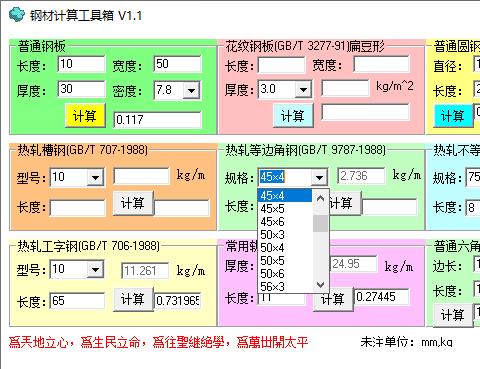Screen dimensions: 480x369
Task: Click the 花纹钢板 长度 input field
Action: [281, 65]
